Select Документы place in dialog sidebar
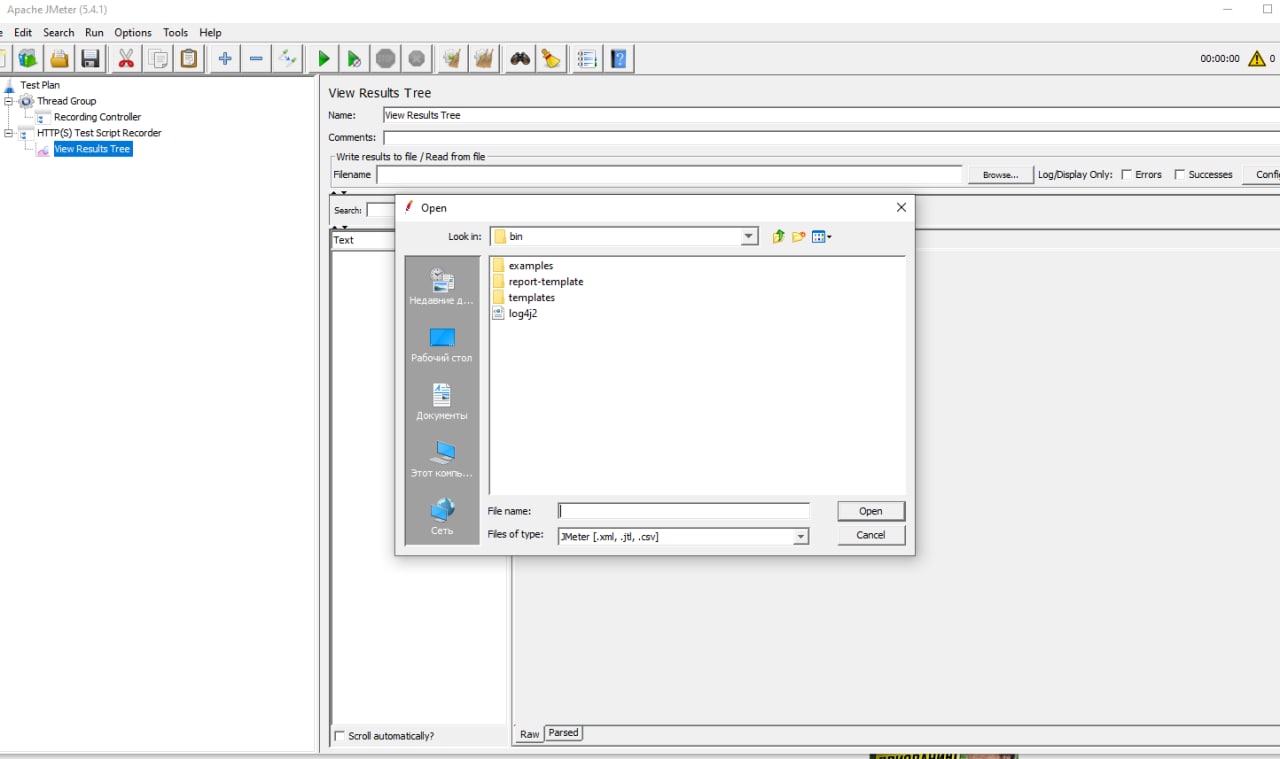 [442, 401]
